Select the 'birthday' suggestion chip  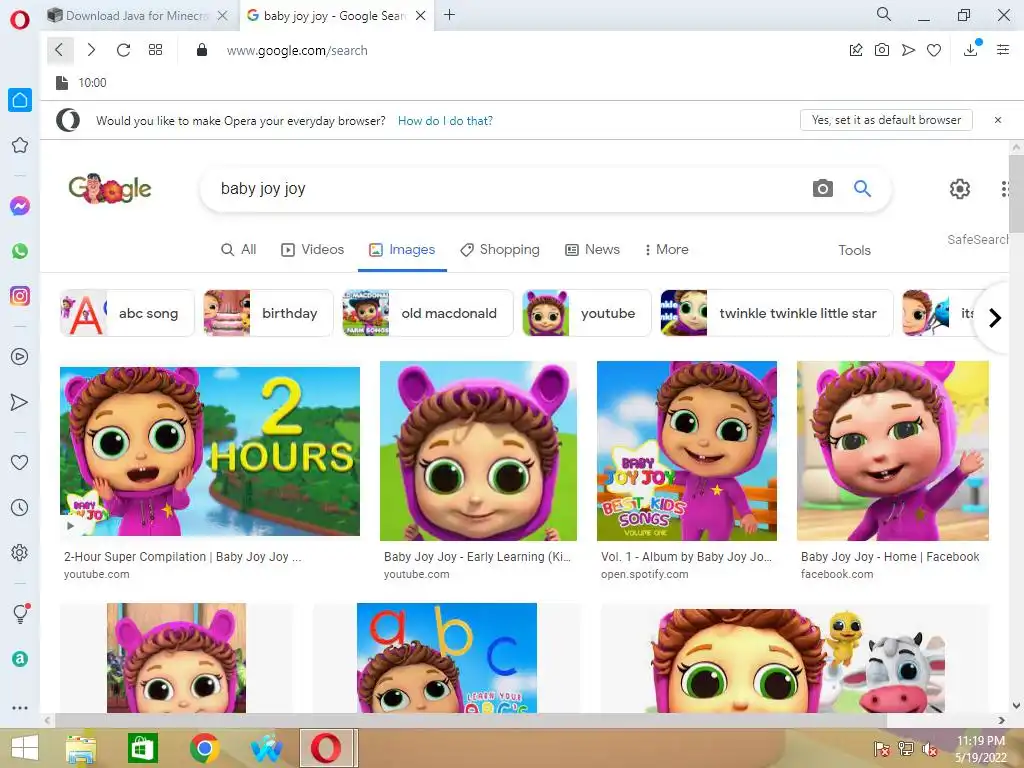(268, 313)
